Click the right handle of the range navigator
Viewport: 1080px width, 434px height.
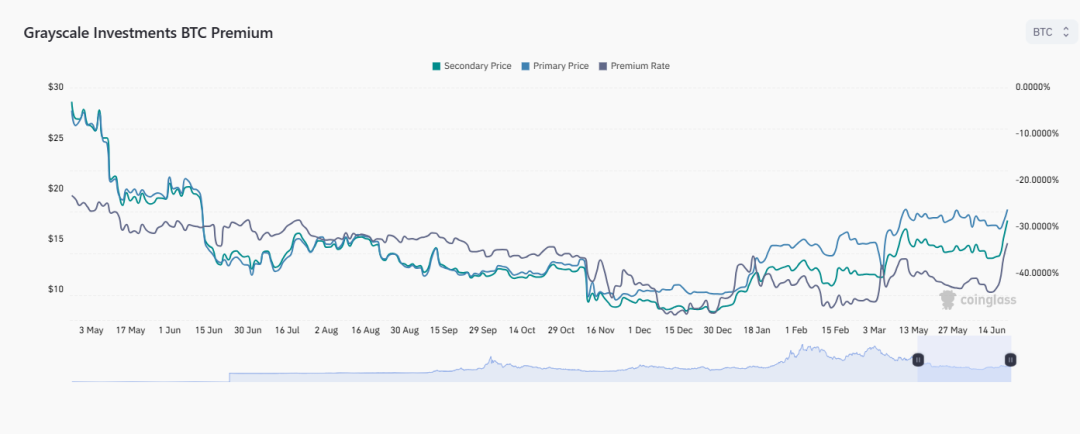pos(1010,359)
